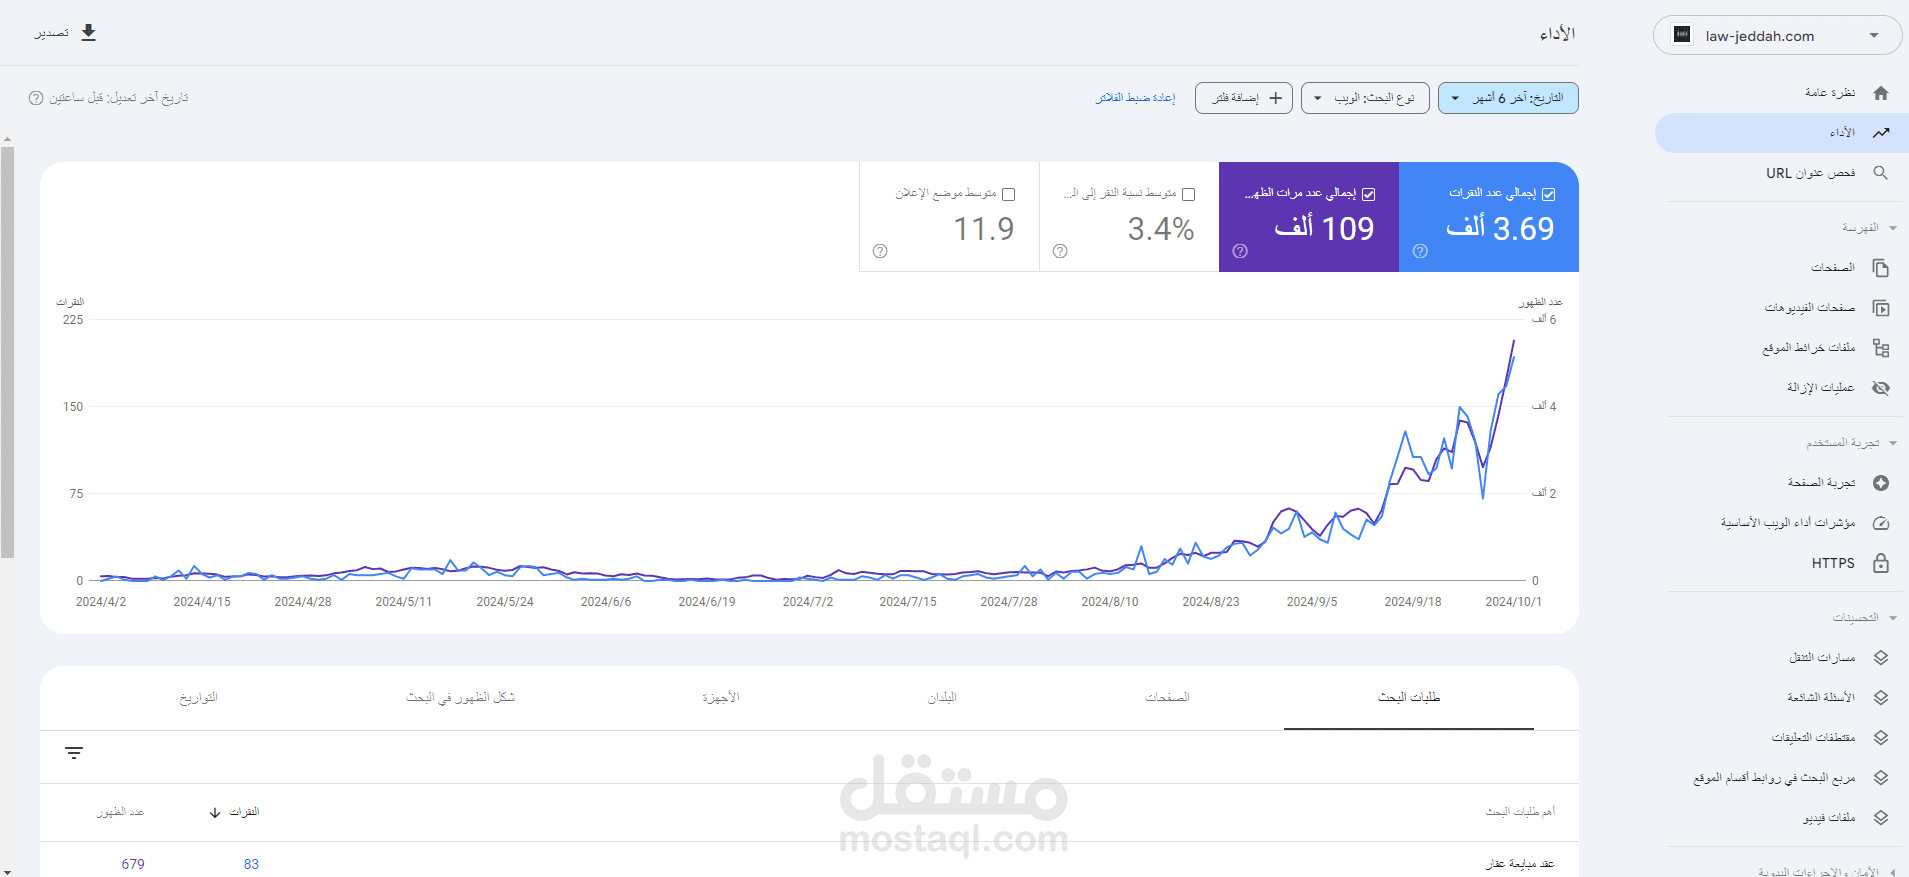Click the export download icon

(x=88, y=33)
